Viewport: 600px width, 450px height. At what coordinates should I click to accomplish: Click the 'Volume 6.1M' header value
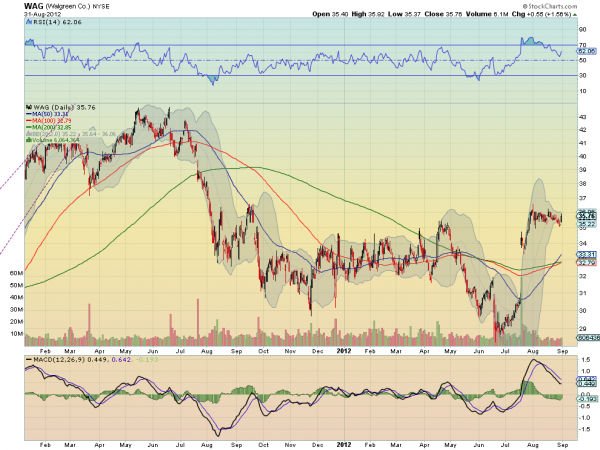pyautogui.click(x=487, y=14)
